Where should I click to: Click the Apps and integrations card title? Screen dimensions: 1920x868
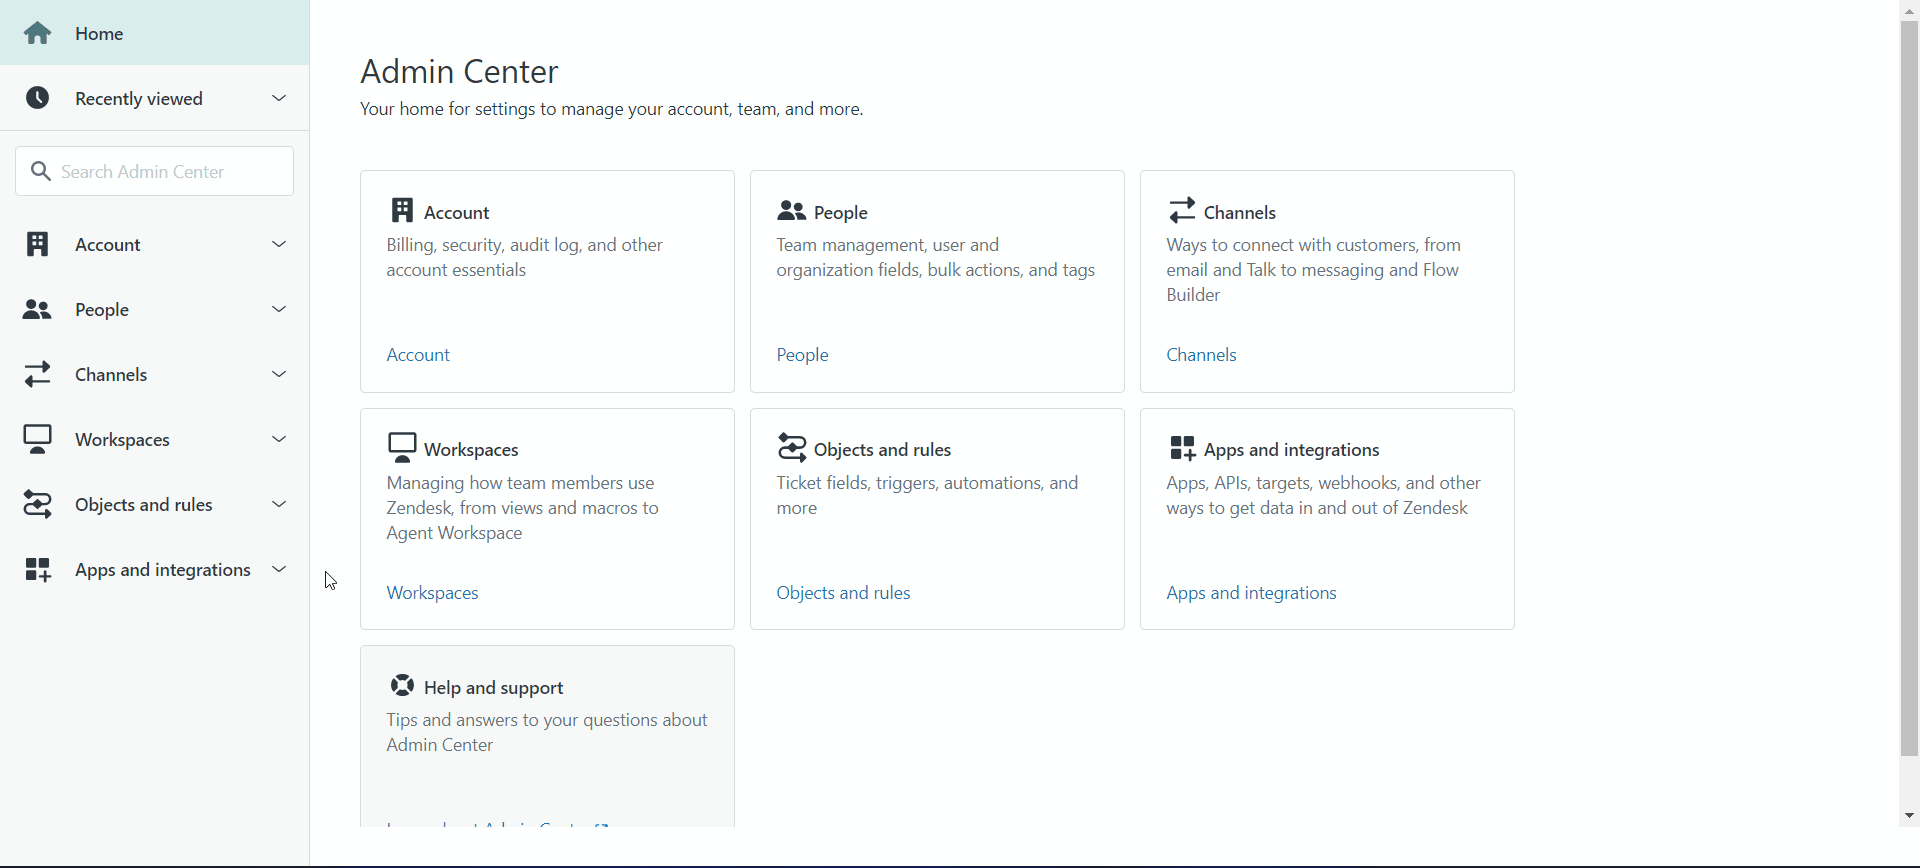pos(1292,450)
